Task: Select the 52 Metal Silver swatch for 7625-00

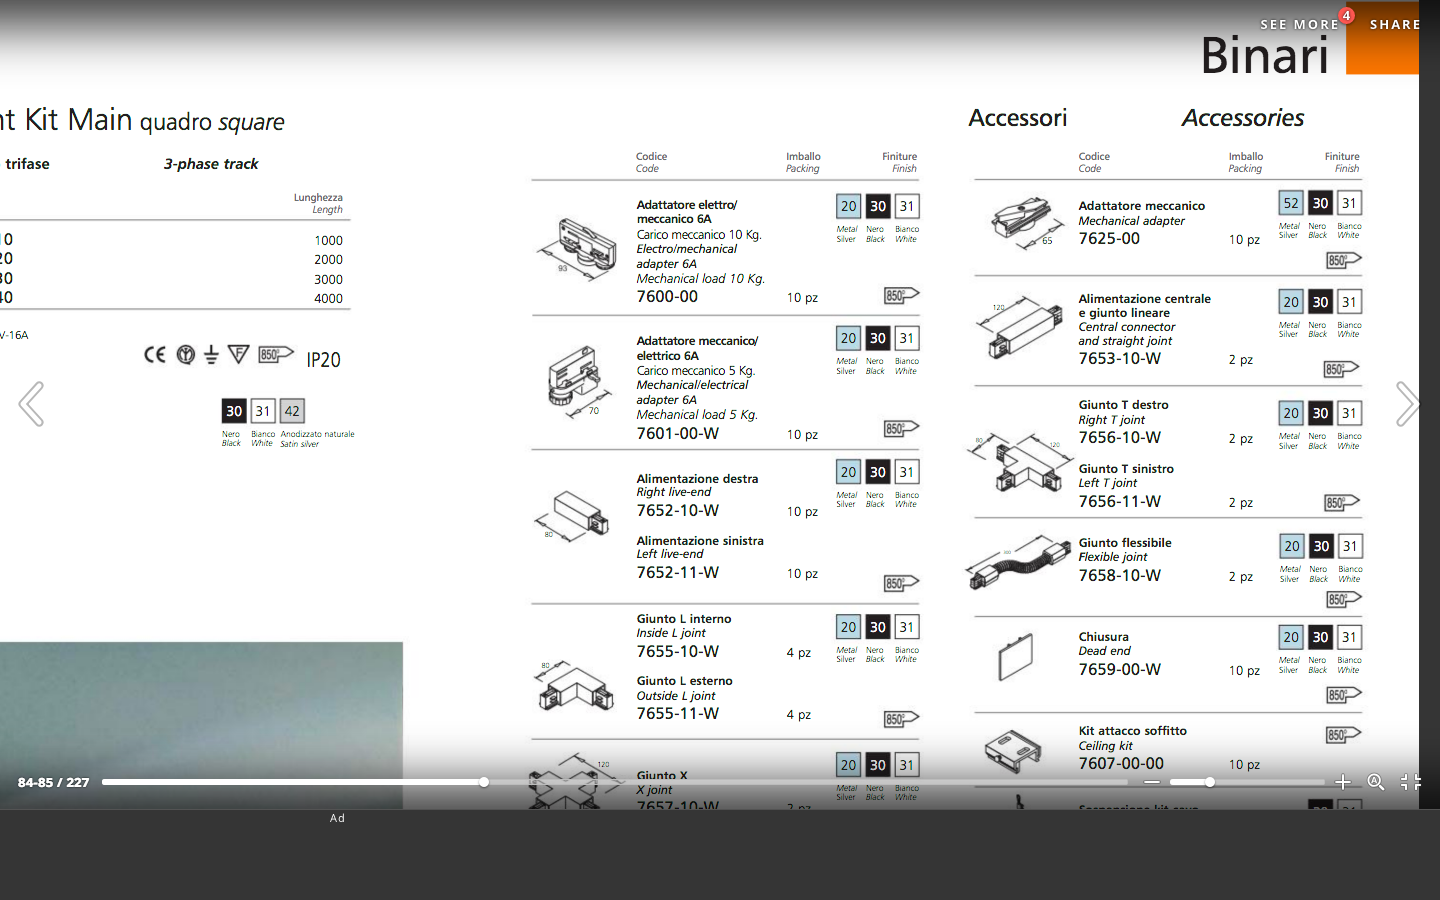Action: 1291,203
